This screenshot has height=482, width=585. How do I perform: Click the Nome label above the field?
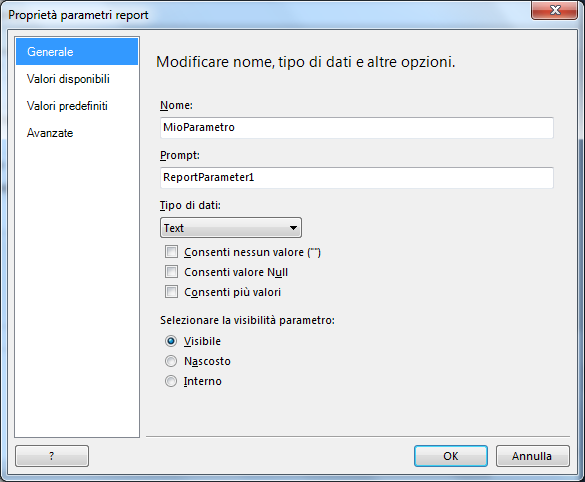(176, 106)
